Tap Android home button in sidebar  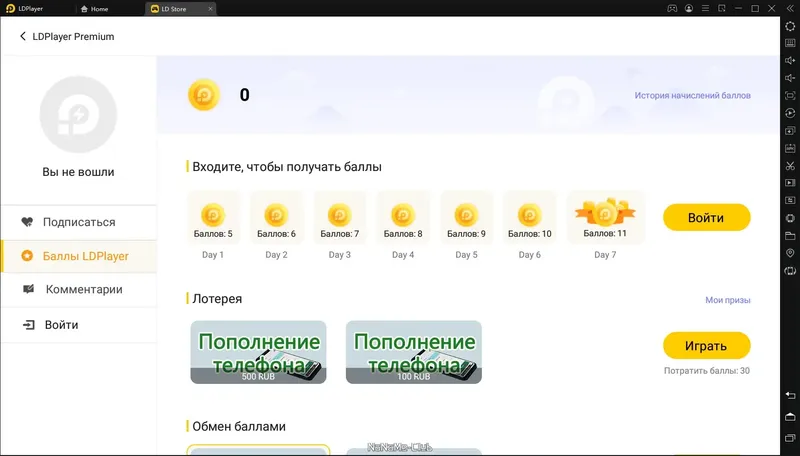(x=790, y=417)
